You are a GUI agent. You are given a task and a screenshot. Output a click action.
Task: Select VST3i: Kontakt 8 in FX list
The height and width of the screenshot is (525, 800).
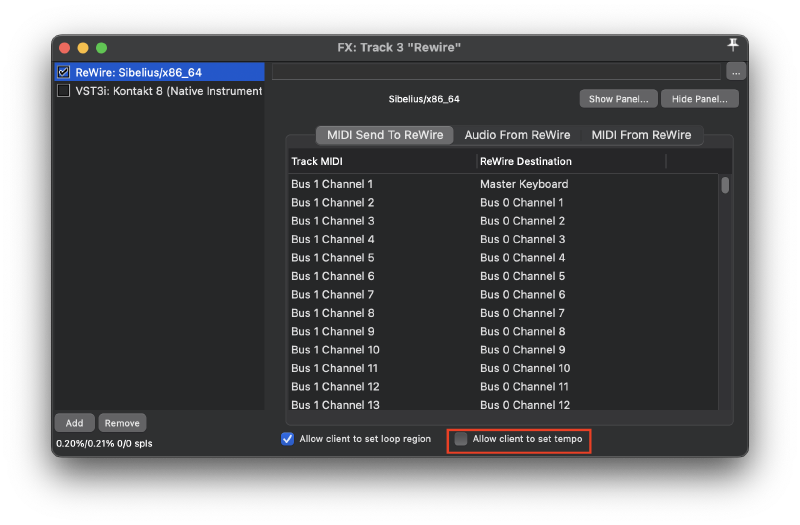pos(160,91)
